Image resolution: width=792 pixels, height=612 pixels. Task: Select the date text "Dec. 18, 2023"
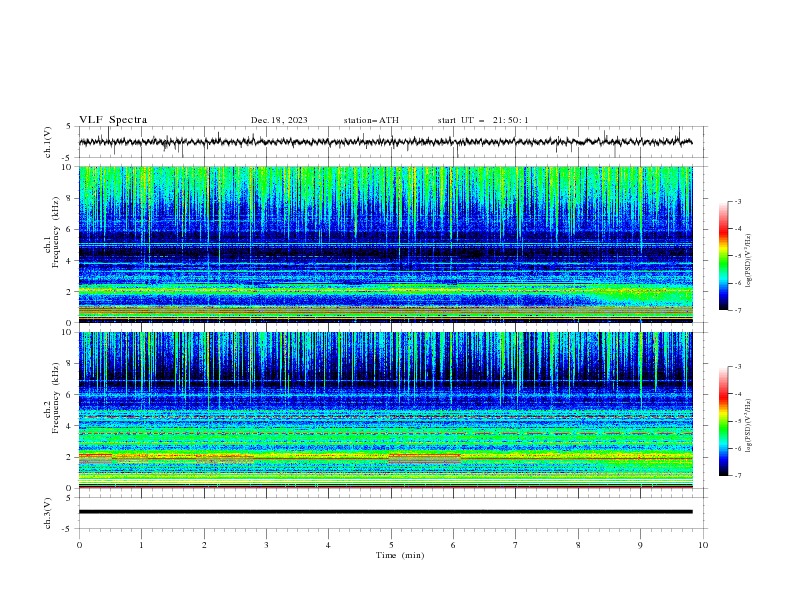tap(279, 120)
